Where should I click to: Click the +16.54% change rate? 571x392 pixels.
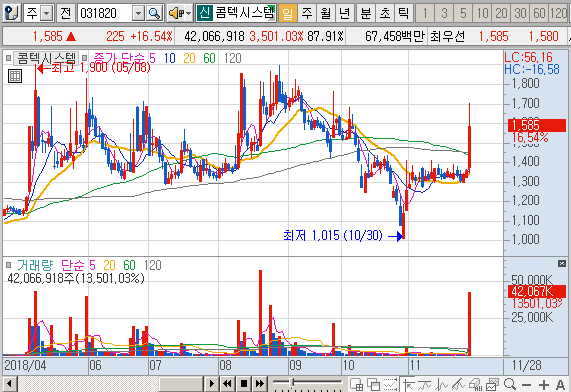click(151, 36)
